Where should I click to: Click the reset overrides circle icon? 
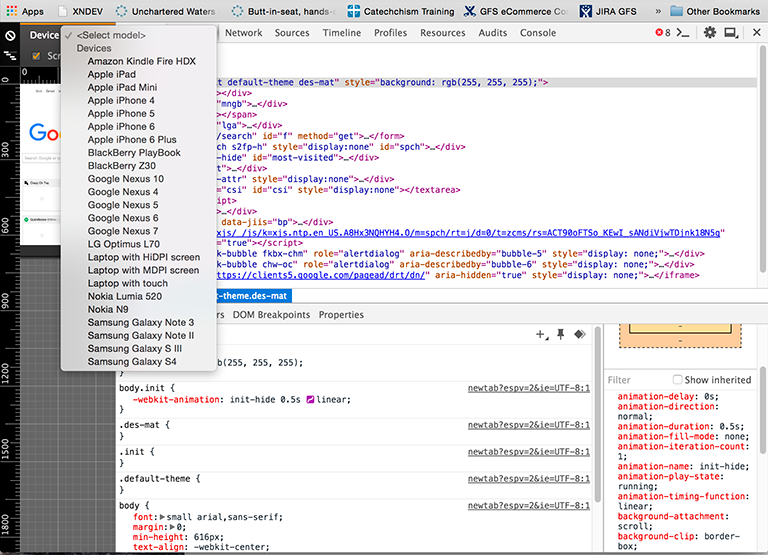(x=10, y=35)
